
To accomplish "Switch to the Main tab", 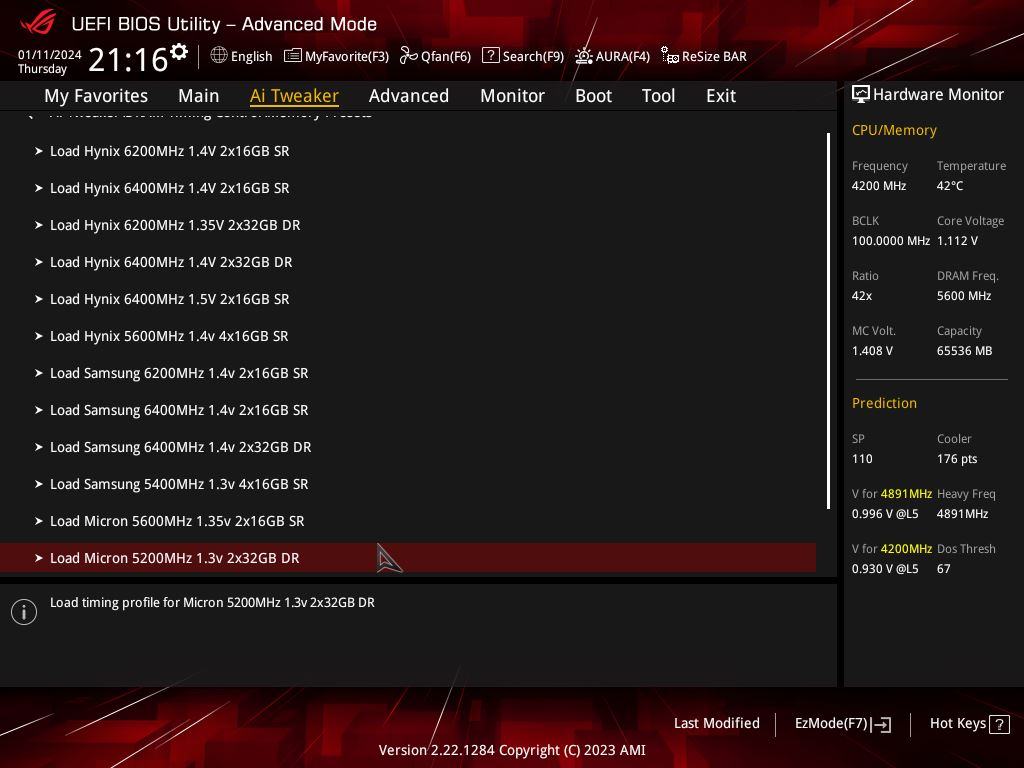I will [199, 96].
